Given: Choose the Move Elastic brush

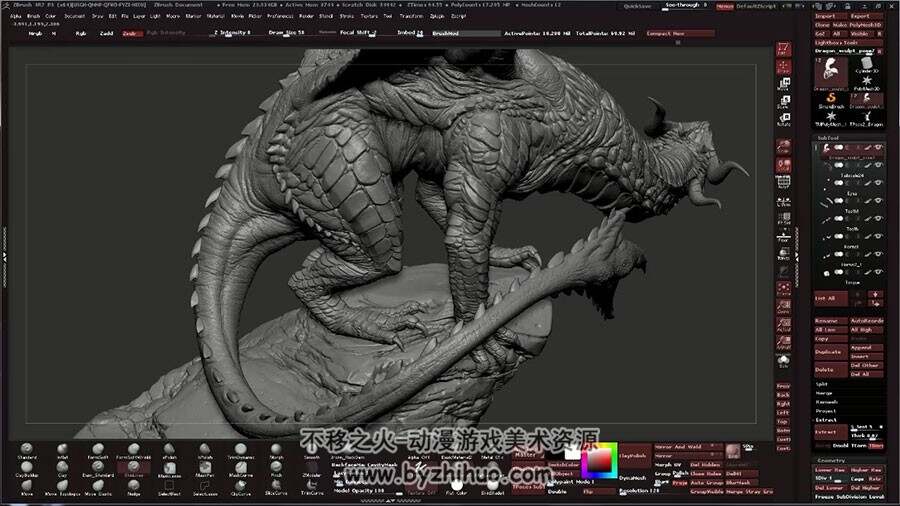Looking at the screenshot, I should pos(98,488).
